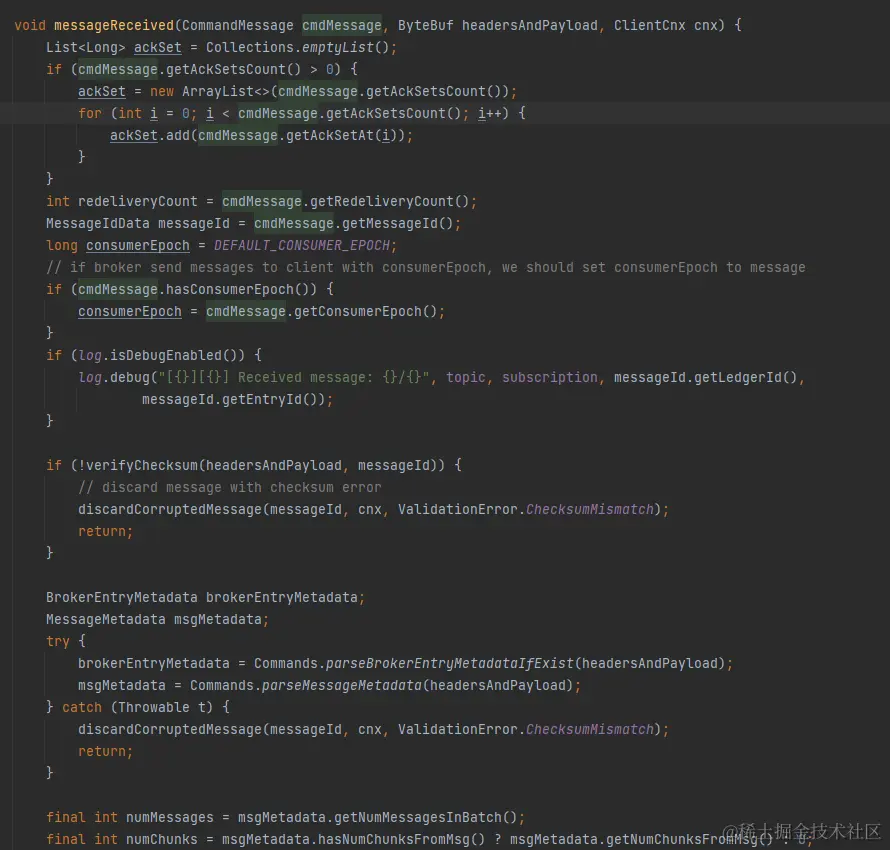Screen dimensions: 890x850
Task: Click 'long consumerEpoch' declaration
Action: coord(117,246)
